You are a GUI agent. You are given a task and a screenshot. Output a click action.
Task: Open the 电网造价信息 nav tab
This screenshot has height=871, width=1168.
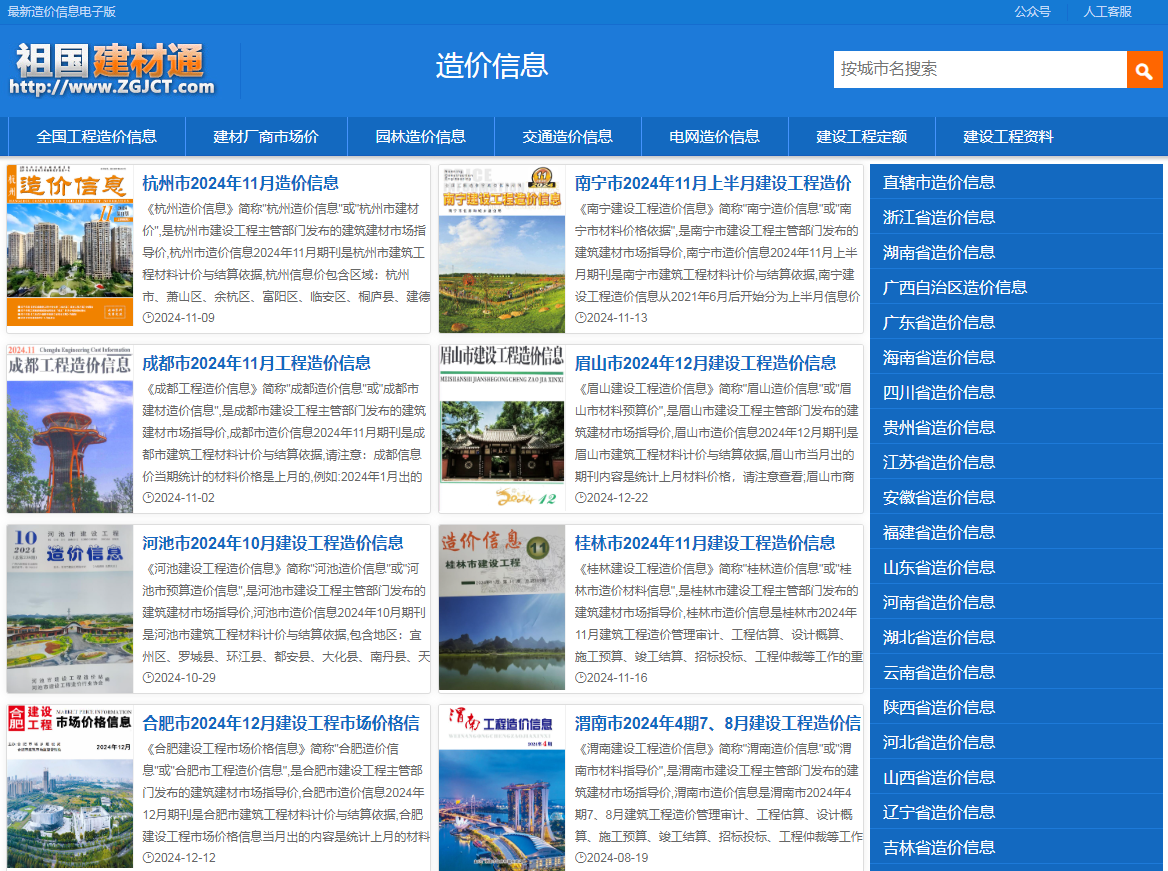[714, 136]
